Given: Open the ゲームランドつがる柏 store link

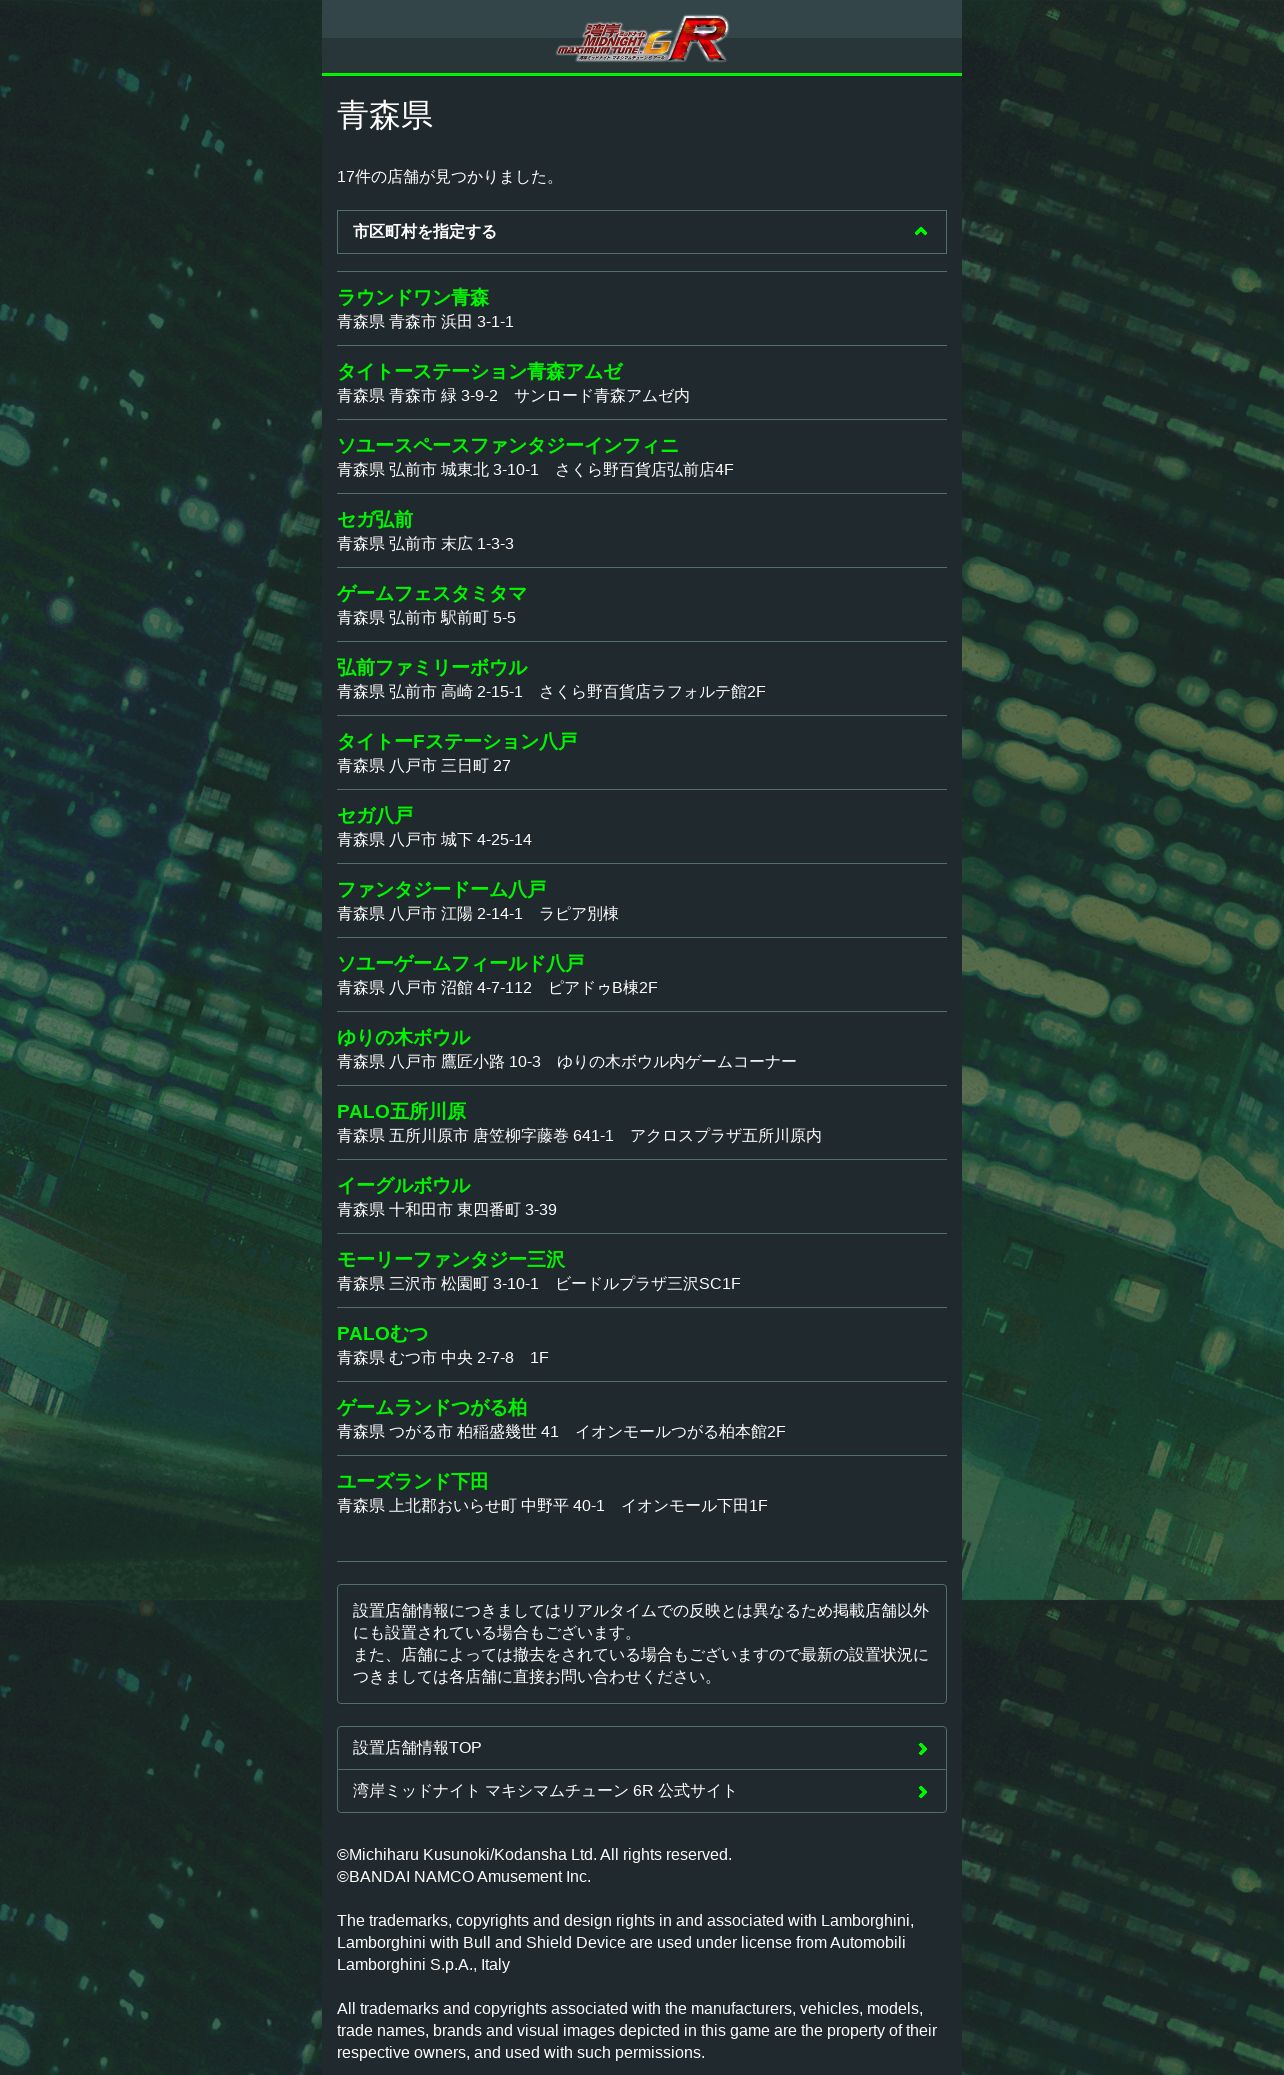Looking at the screenshot, I should point(432,1407).
